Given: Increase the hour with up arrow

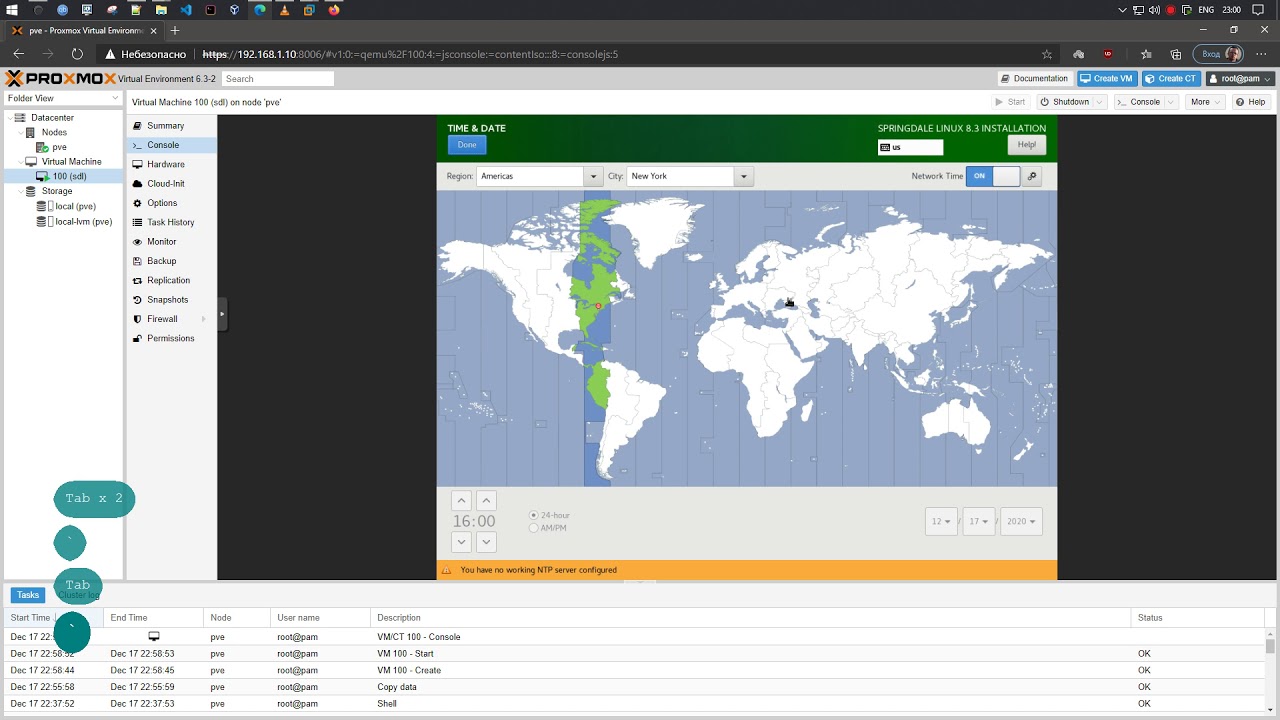Looking at the screenshot, I should click(x=461, y=501).
